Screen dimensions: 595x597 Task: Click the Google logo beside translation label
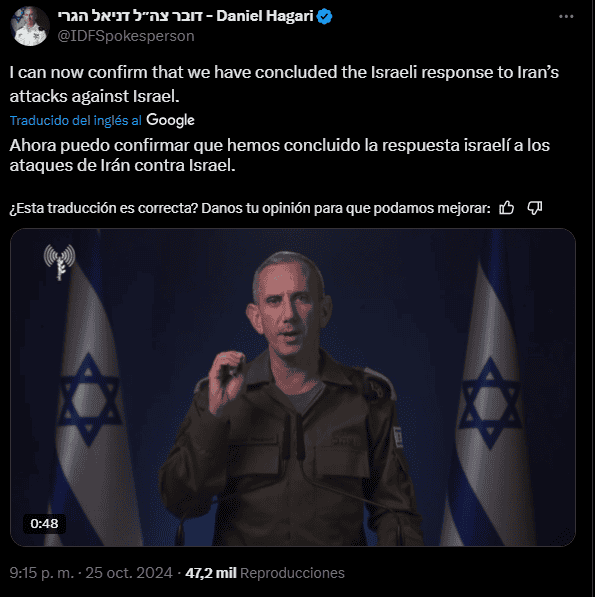170,120
